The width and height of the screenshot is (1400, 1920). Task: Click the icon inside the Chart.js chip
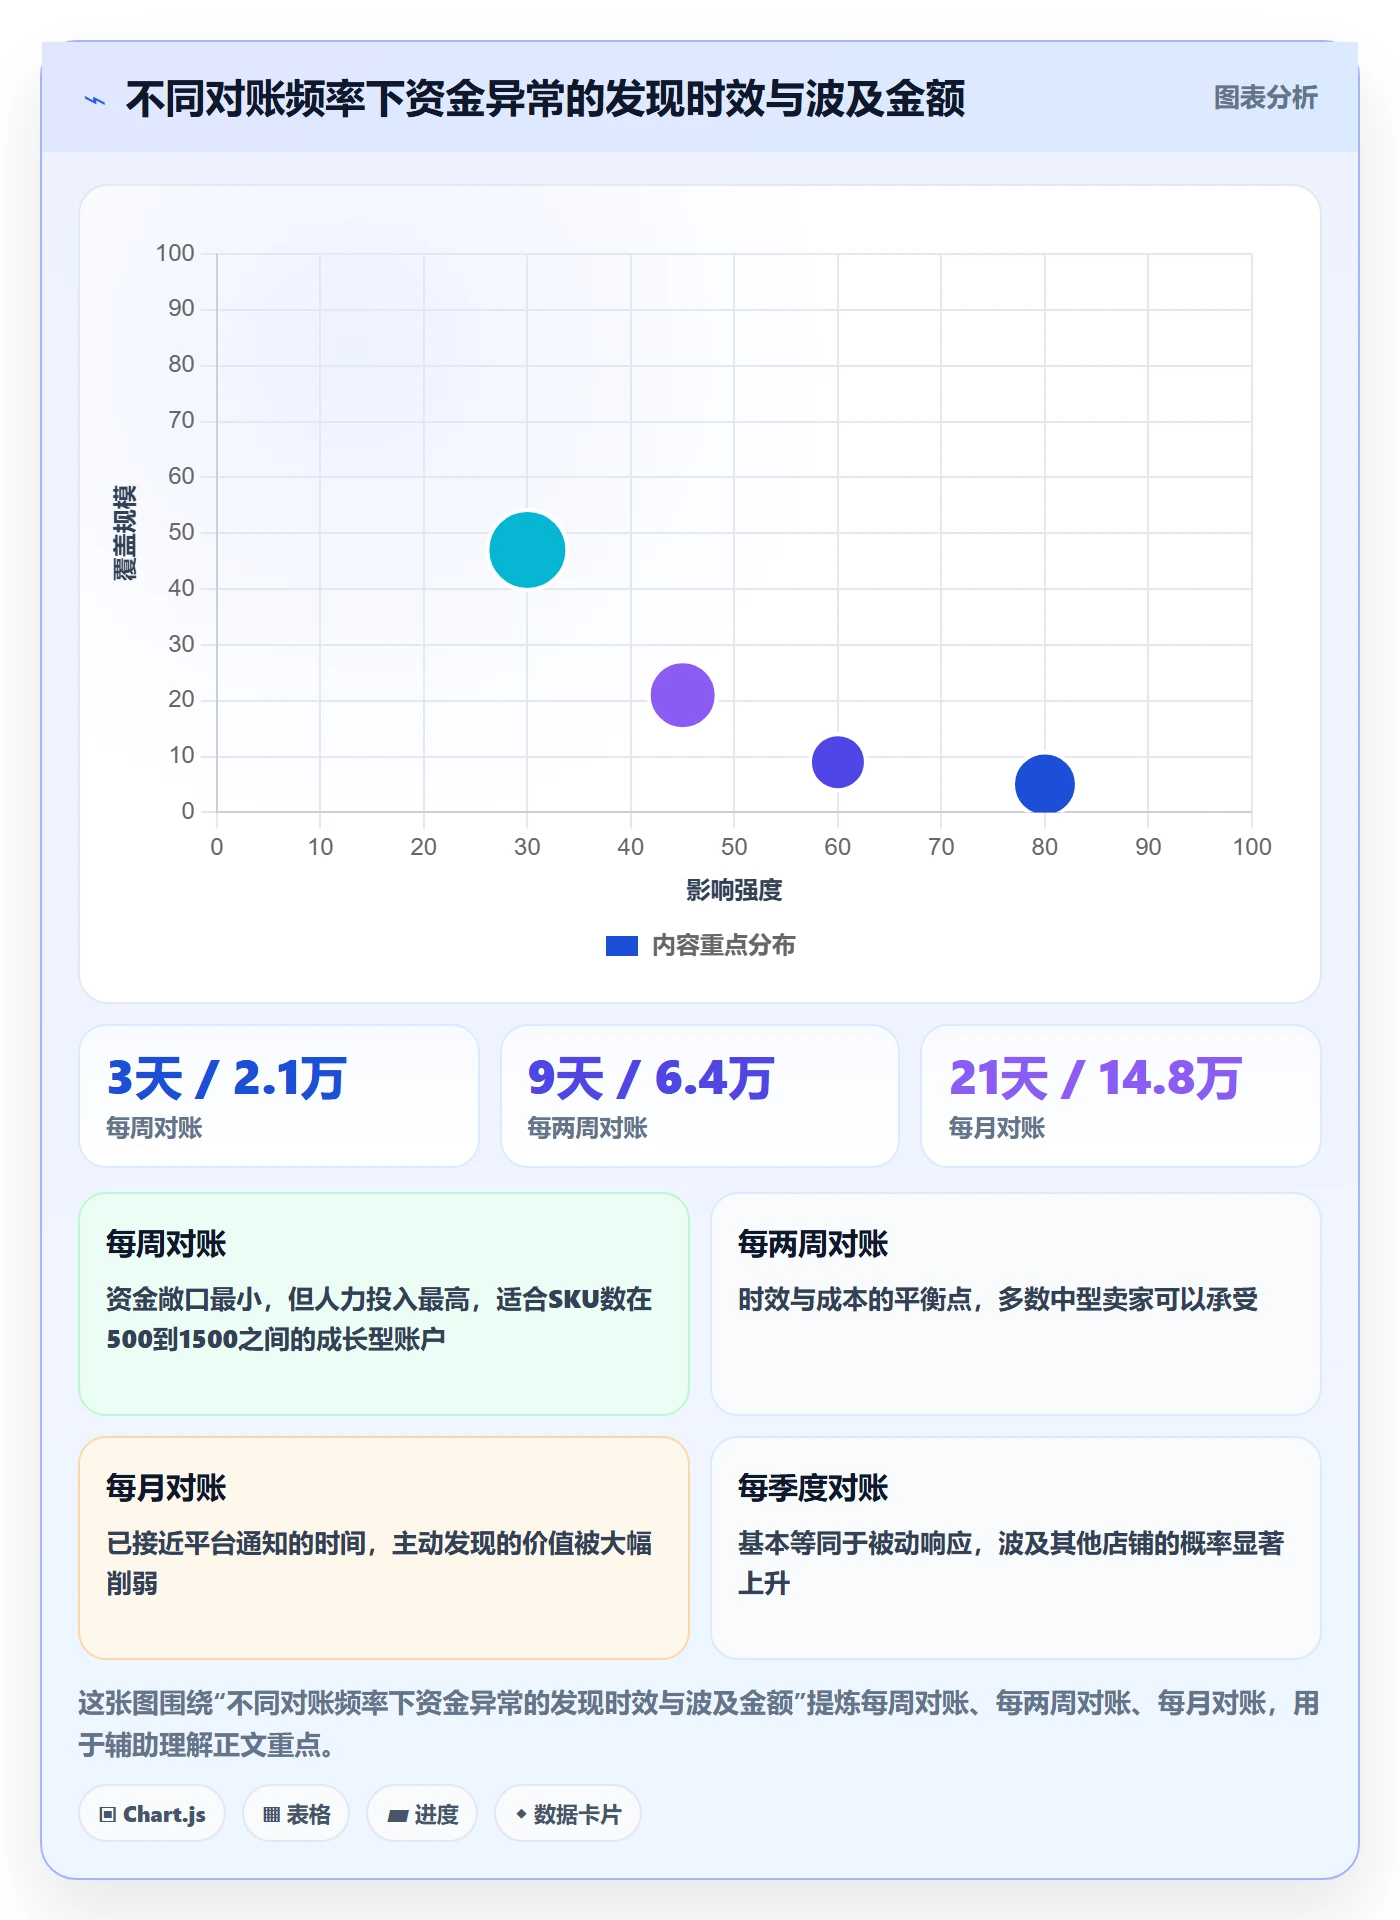tap(108, 1815)
